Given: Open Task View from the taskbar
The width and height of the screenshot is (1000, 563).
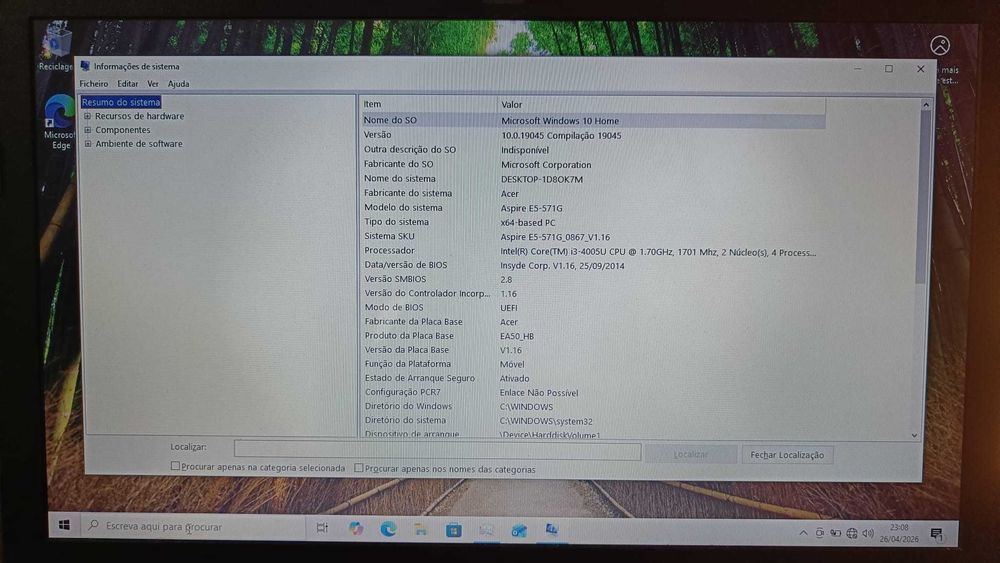Looking at the screenshot, I should [x=322, y=527].
